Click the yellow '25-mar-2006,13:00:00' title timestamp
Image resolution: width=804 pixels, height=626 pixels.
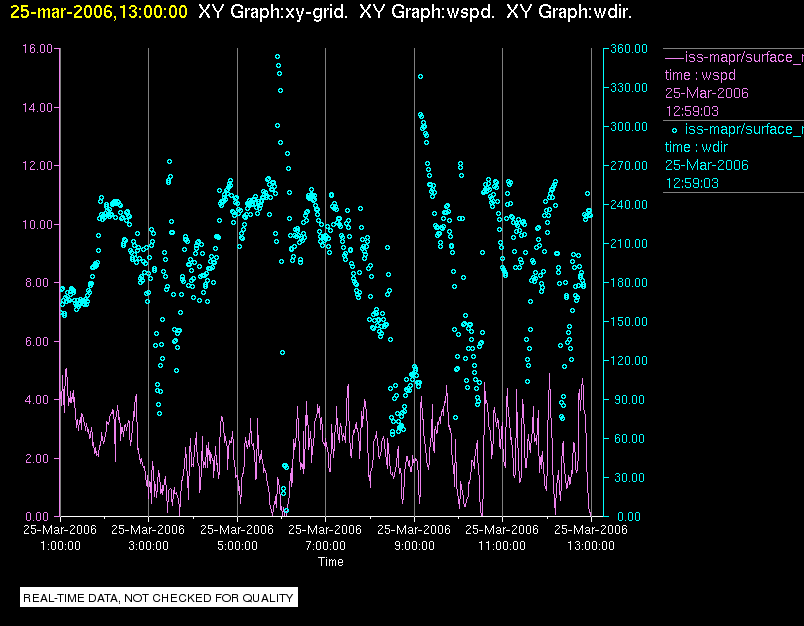click(98, 12)
